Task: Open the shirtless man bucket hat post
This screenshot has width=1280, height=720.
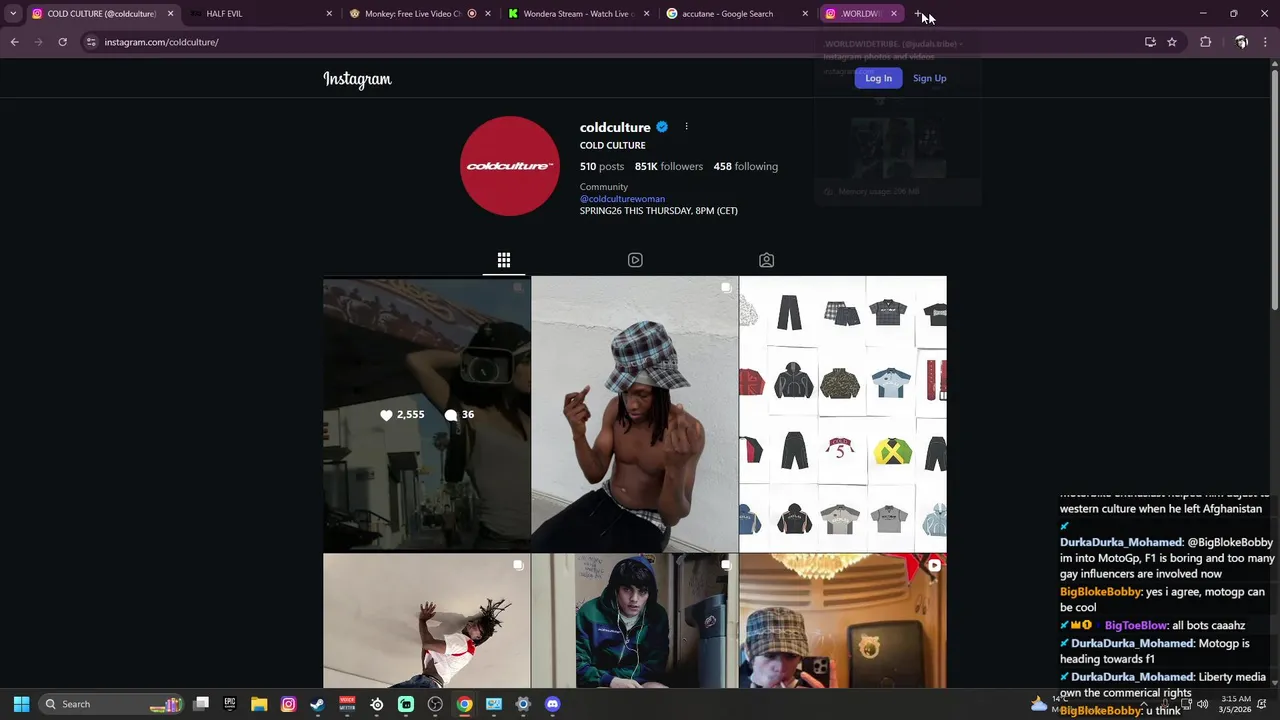Action: (x=635, y=414)
